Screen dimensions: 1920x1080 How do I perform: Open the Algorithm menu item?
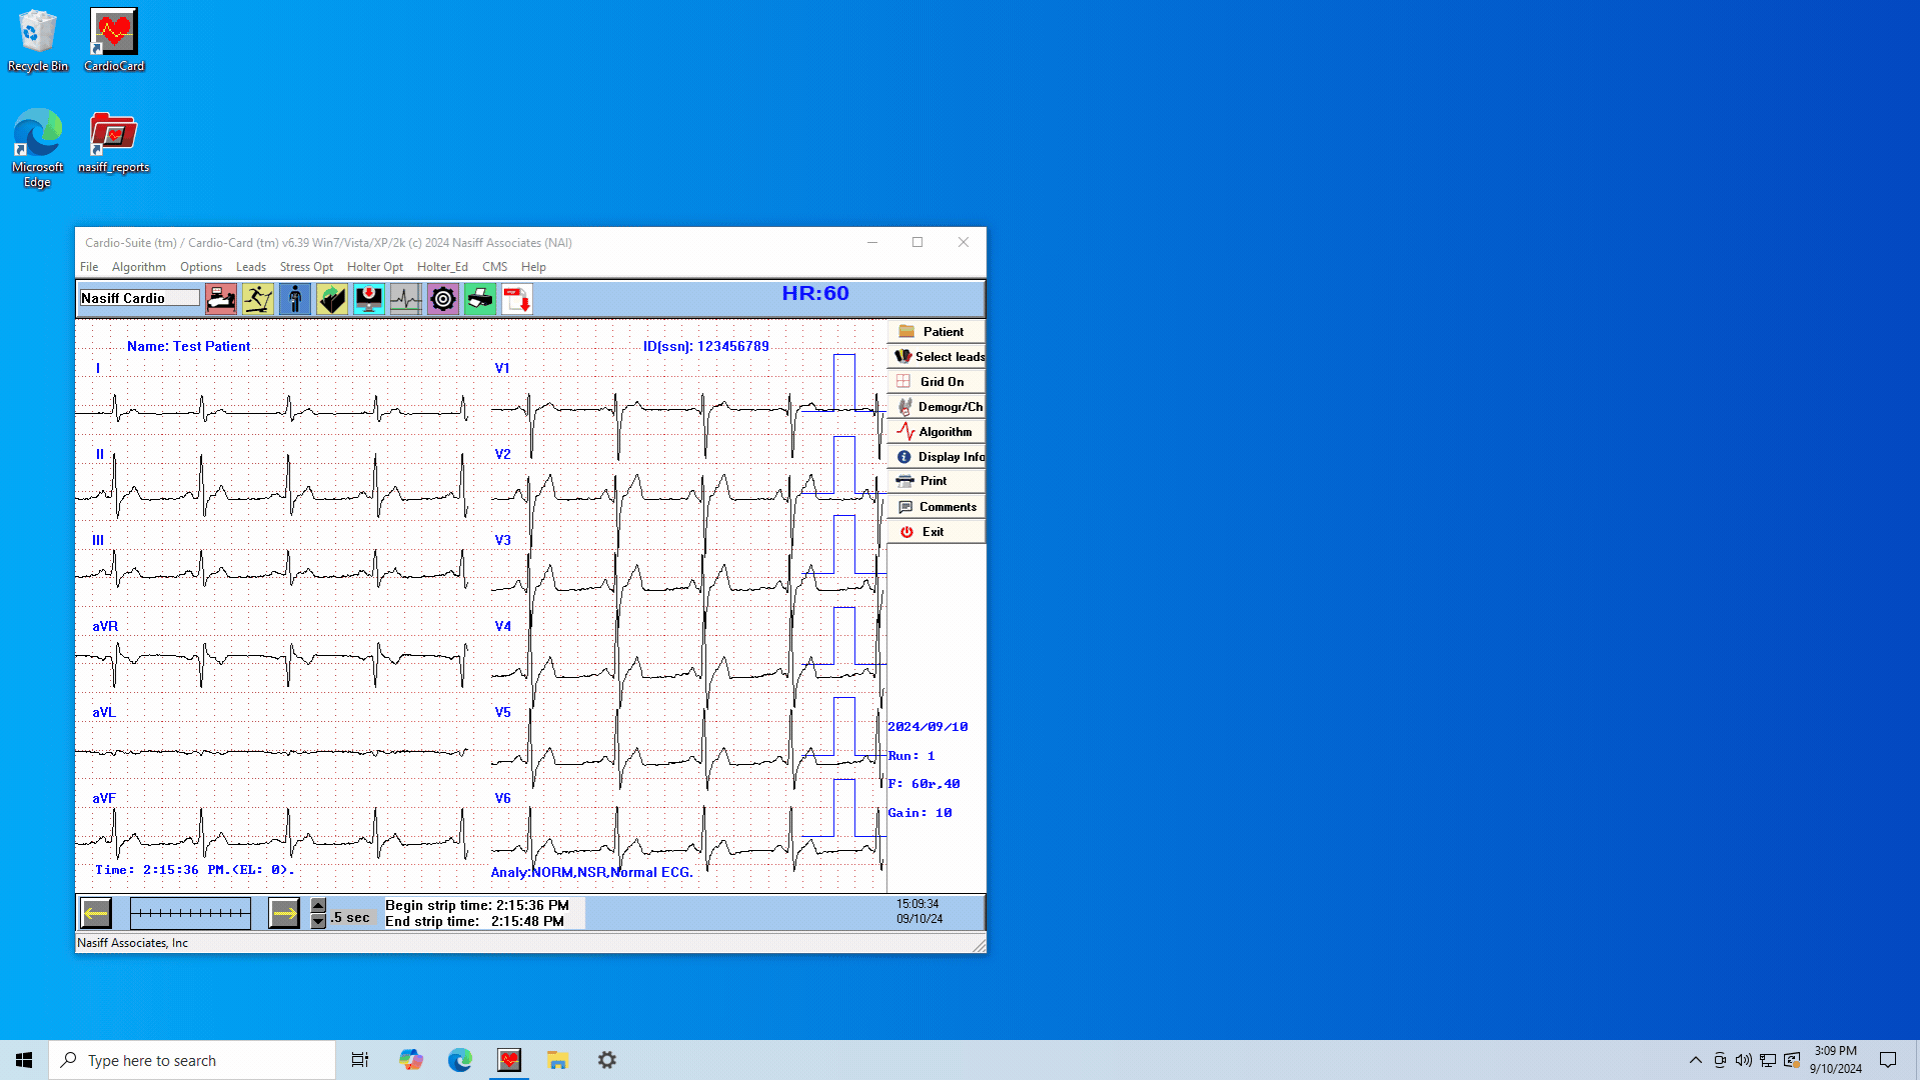138,266
